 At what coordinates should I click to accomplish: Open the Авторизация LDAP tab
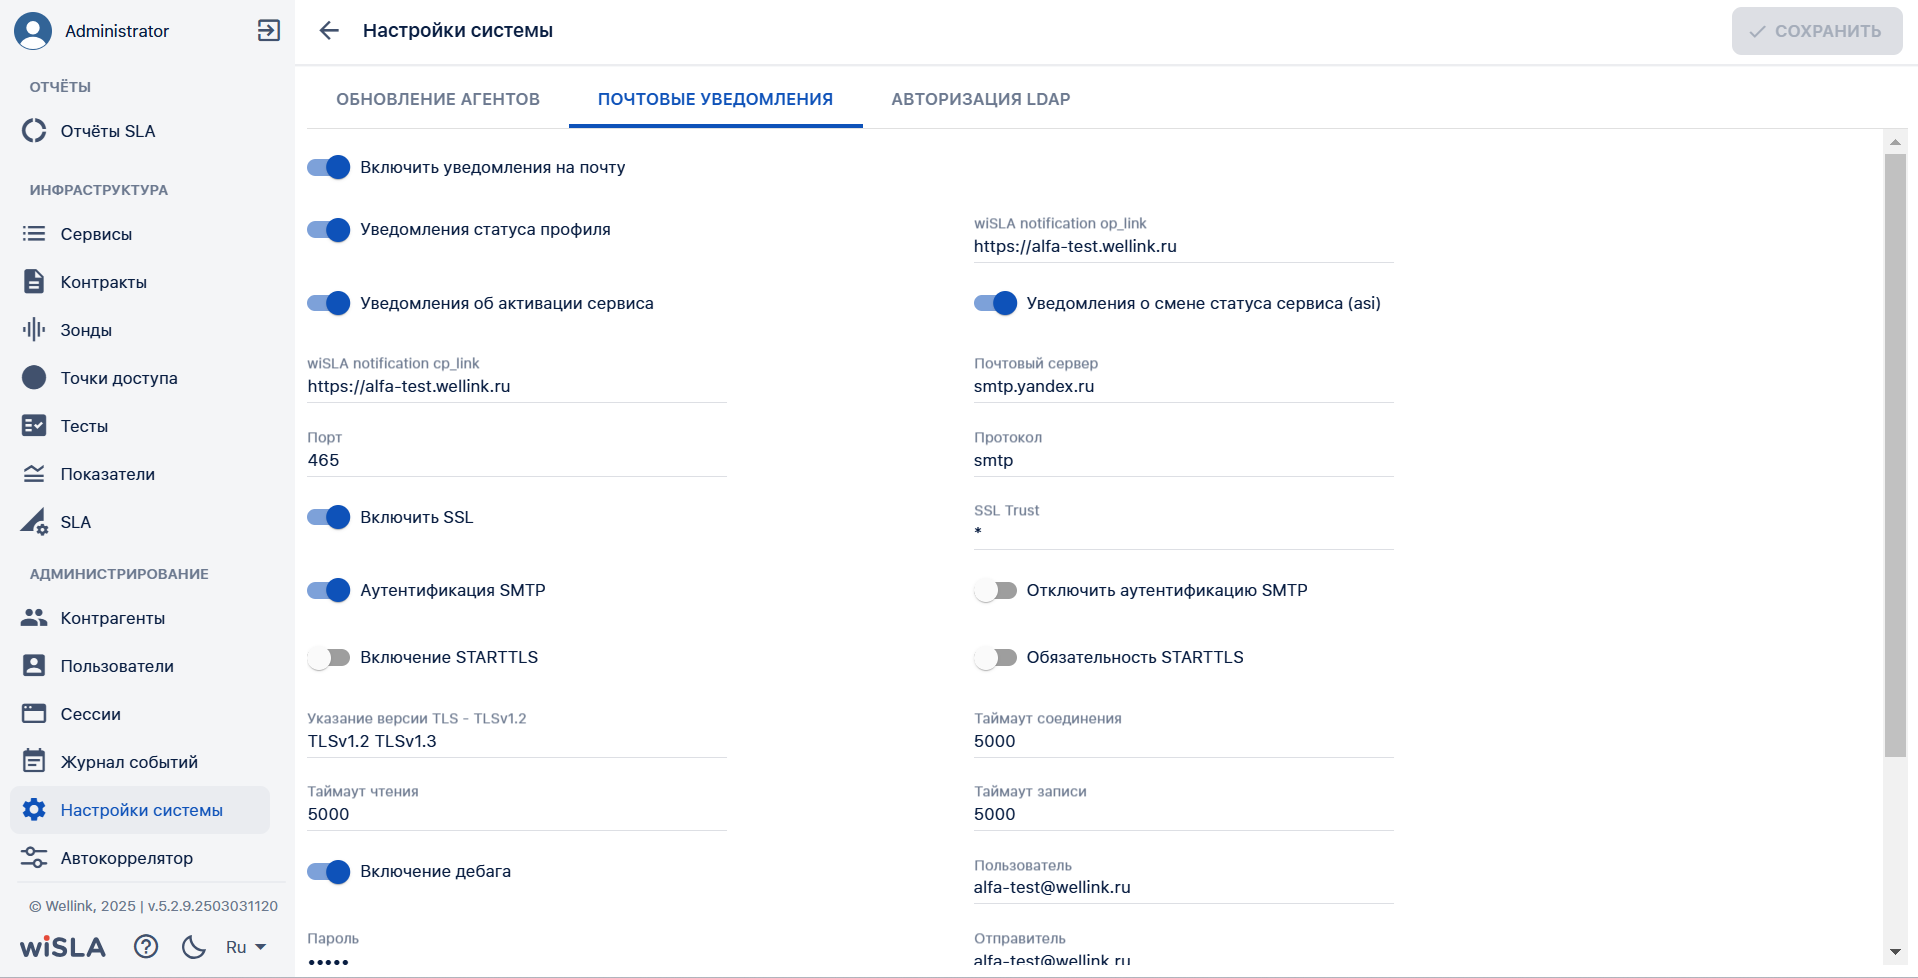click(x=981, y=99)
